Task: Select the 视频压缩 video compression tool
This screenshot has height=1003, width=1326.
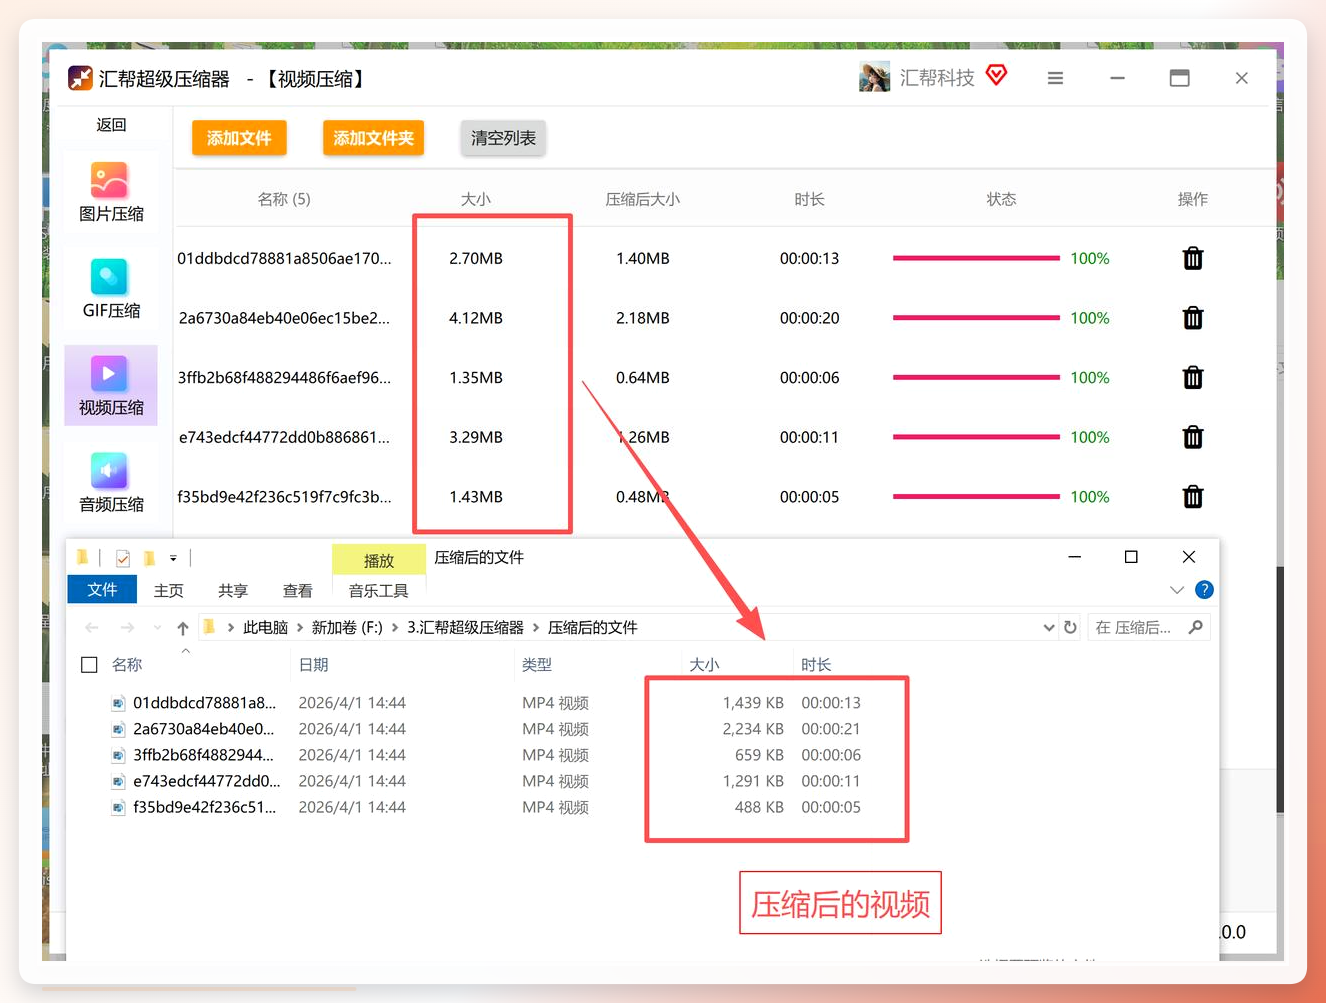Action: pos(111,386)
